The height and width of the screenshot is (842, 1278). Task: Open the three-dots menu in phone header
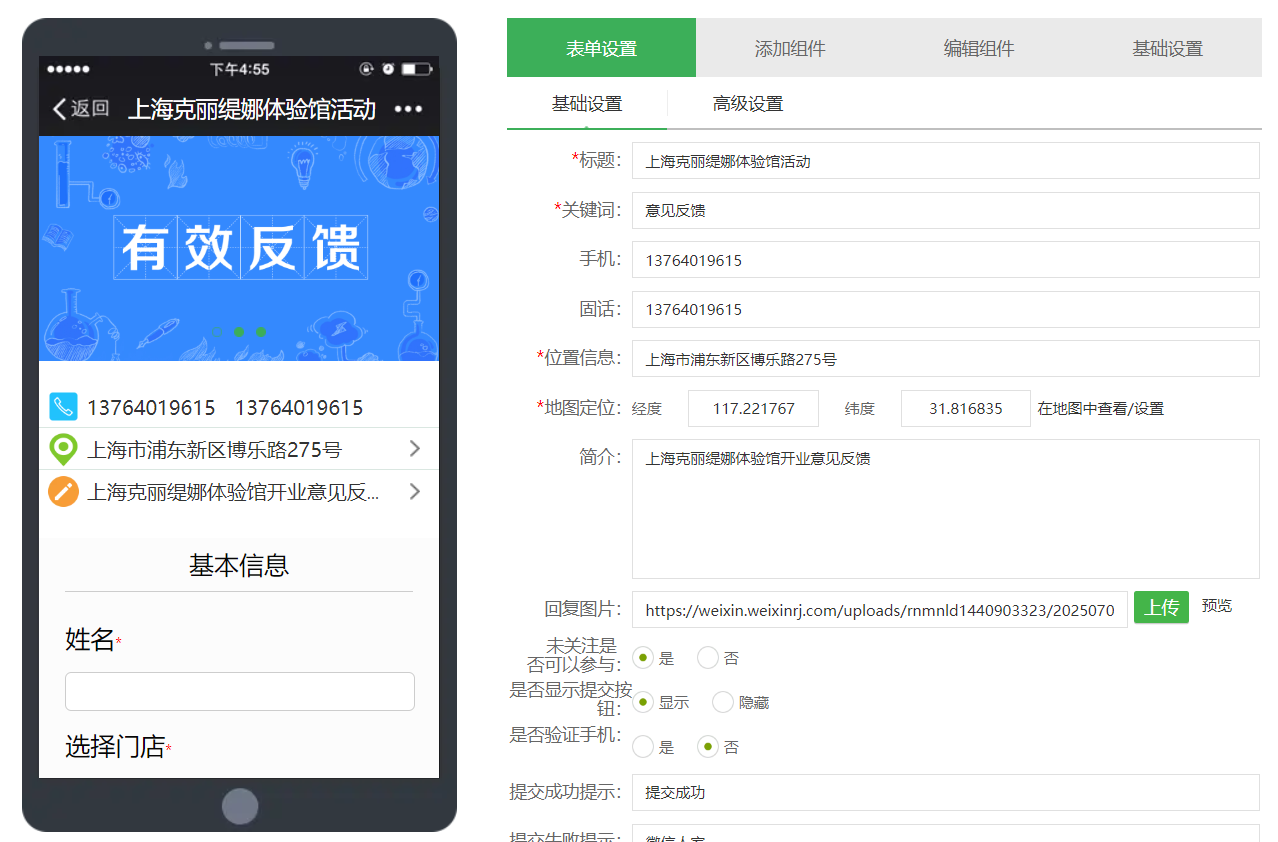tap(408, 109)
